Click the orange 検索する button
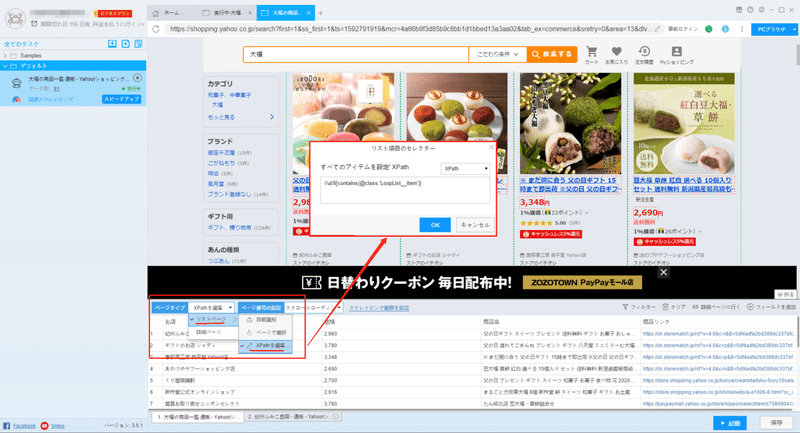This screenshot has height=433, width=800. point(552,54)
